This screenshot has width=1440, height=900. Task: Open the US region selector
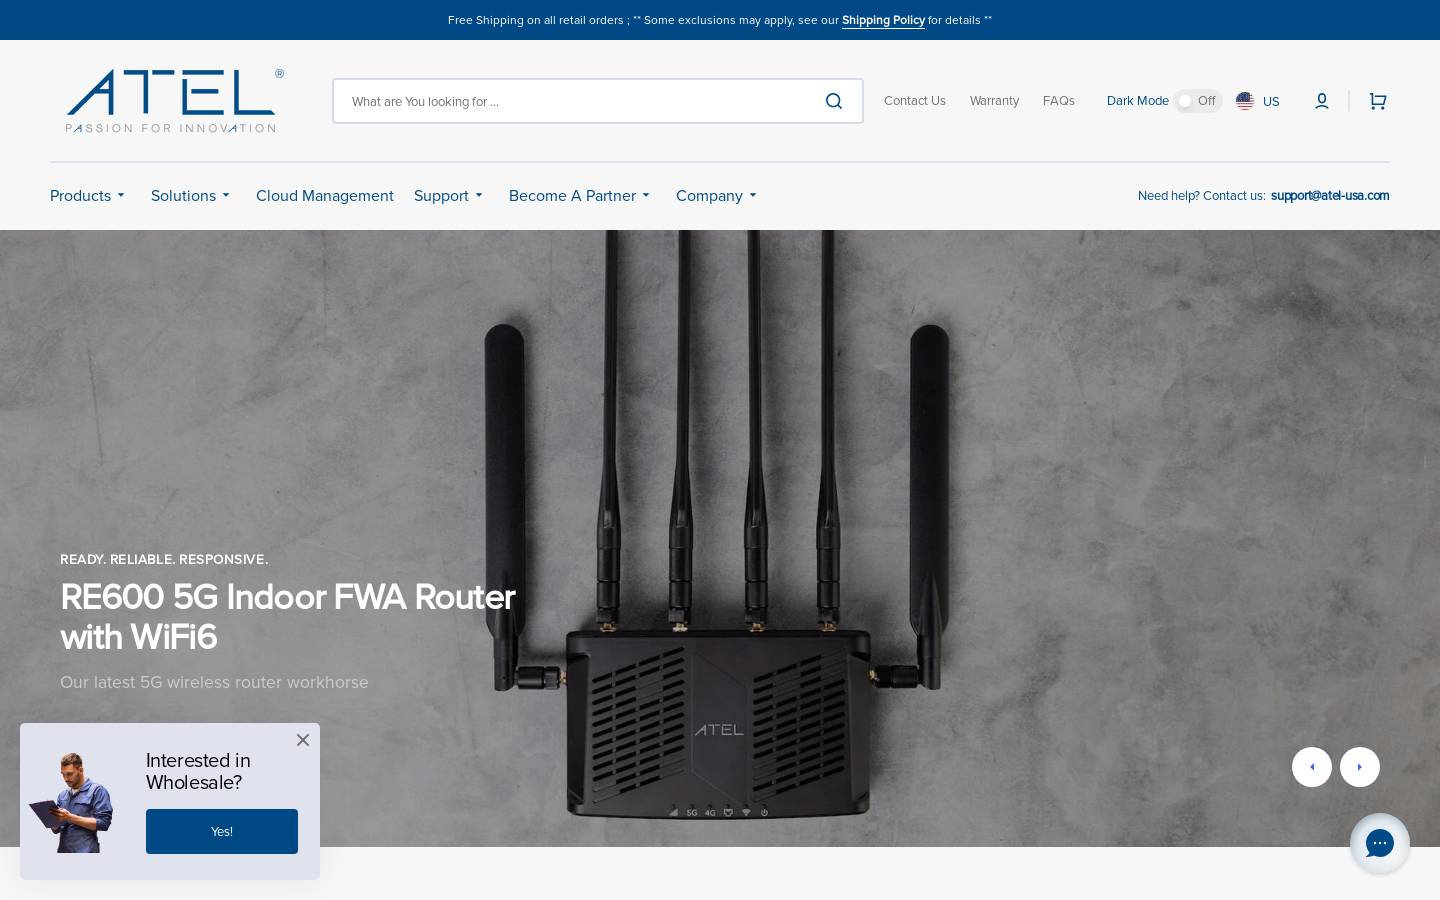coord(1258,101)
